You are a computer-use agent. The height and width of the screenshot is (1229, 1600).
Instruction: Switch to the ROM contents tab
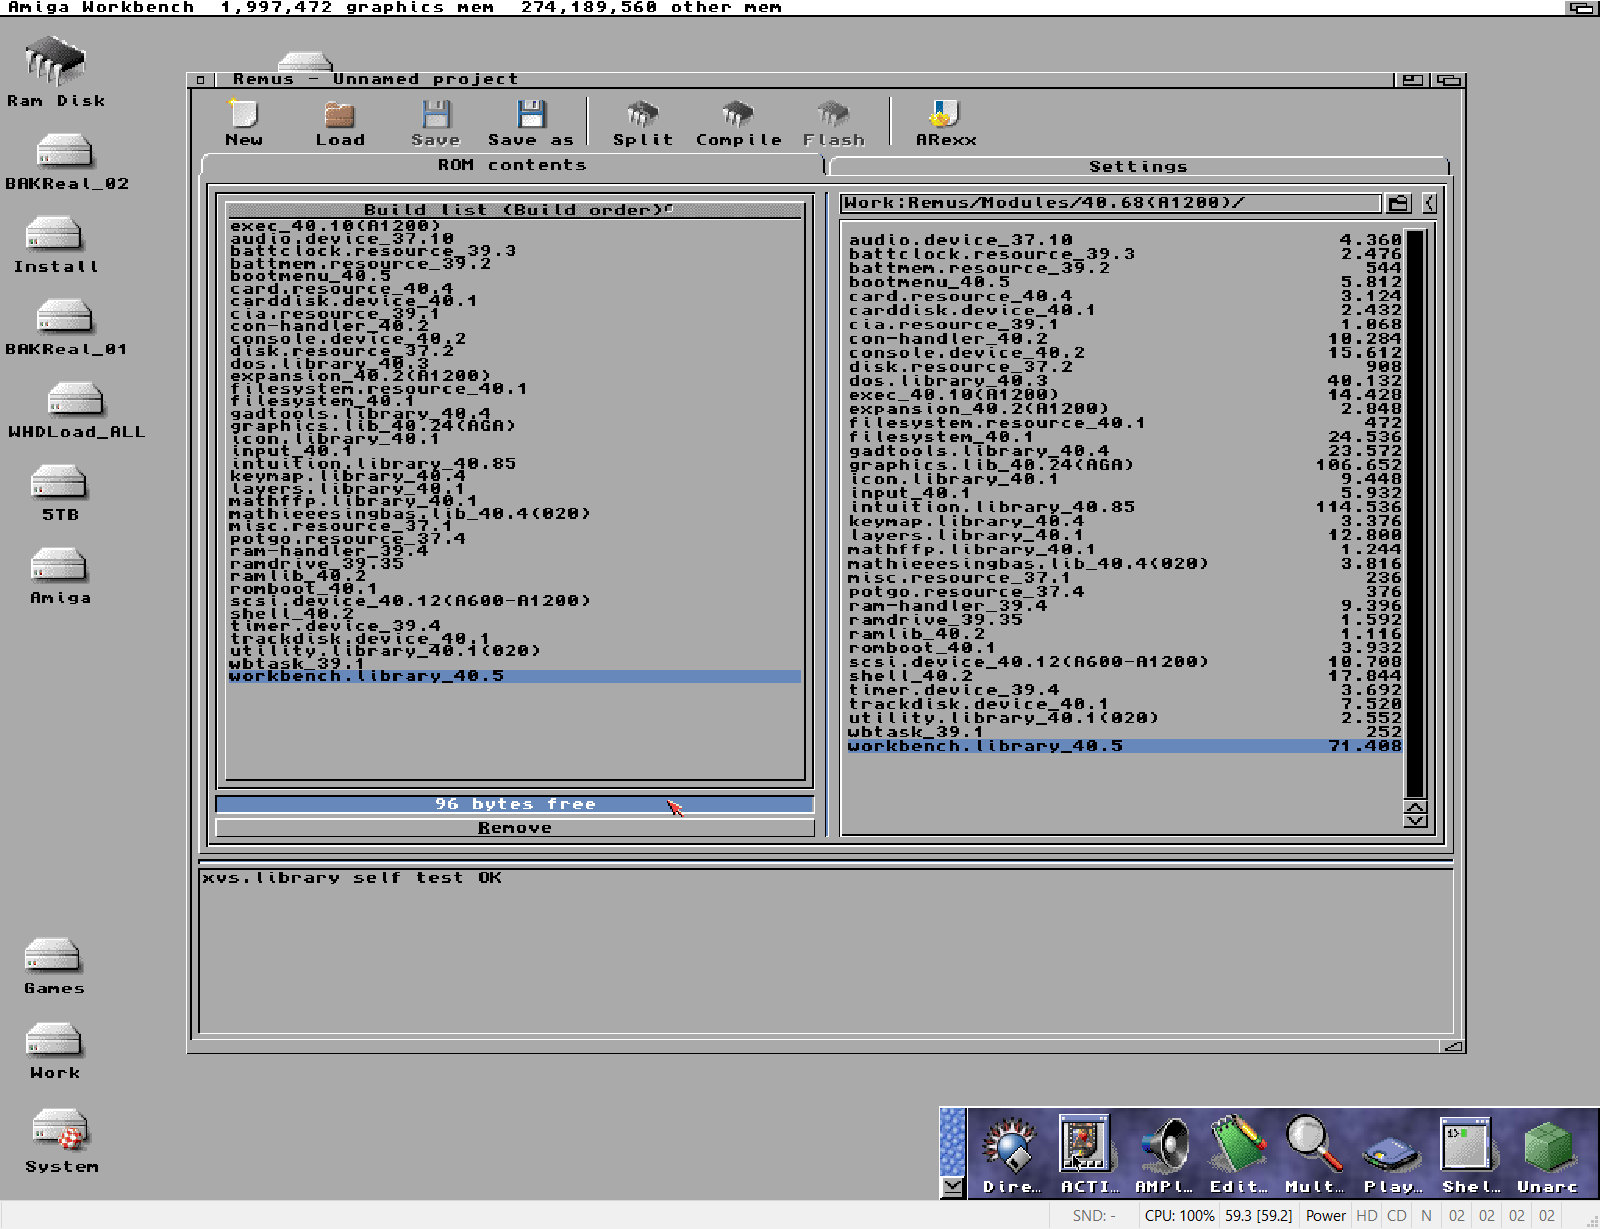point(512,165)
